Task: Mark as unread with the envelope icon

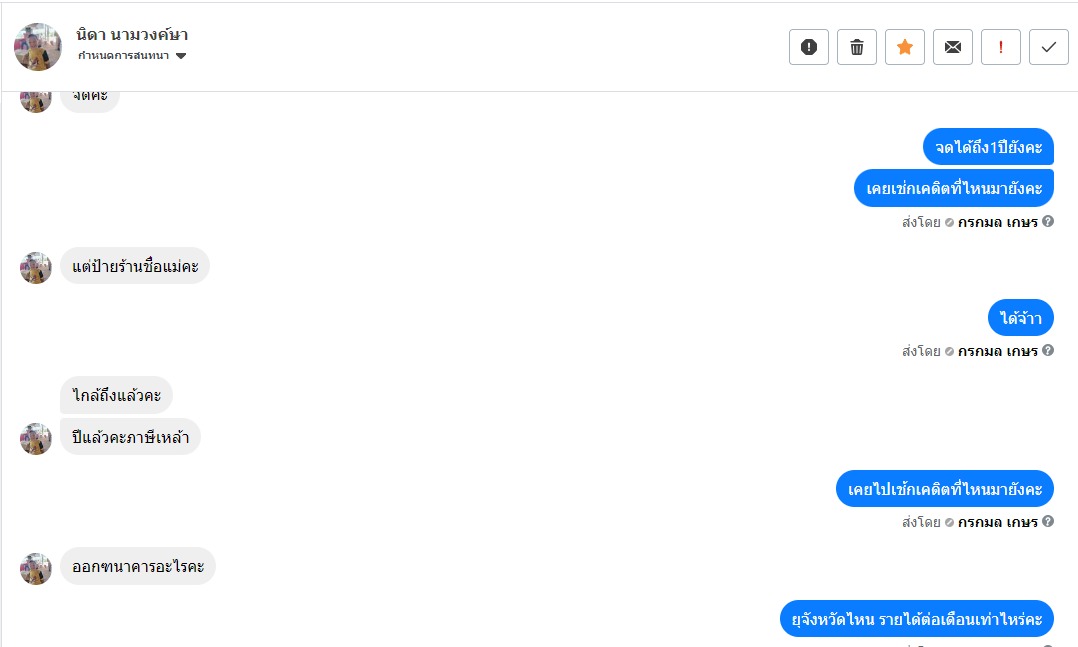Action: [953, 47]
